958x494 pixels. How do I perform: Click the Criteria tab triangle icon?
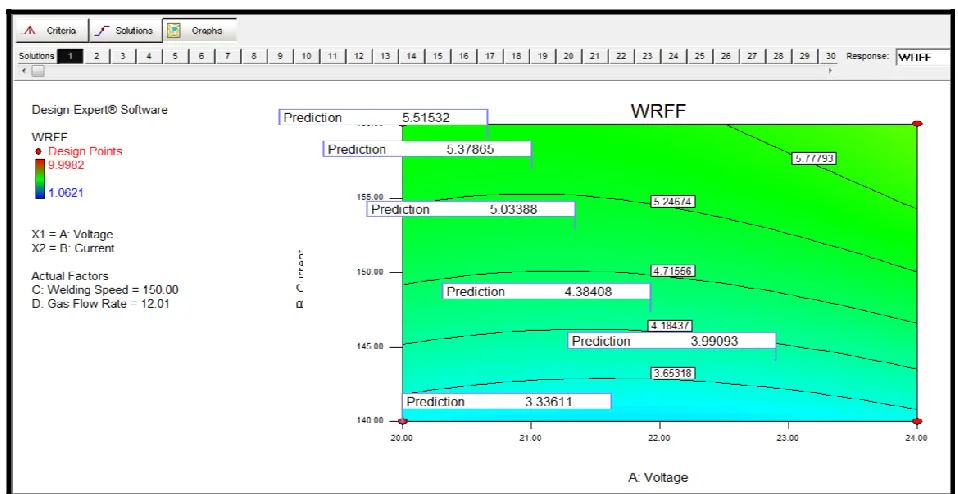(31, 31)
